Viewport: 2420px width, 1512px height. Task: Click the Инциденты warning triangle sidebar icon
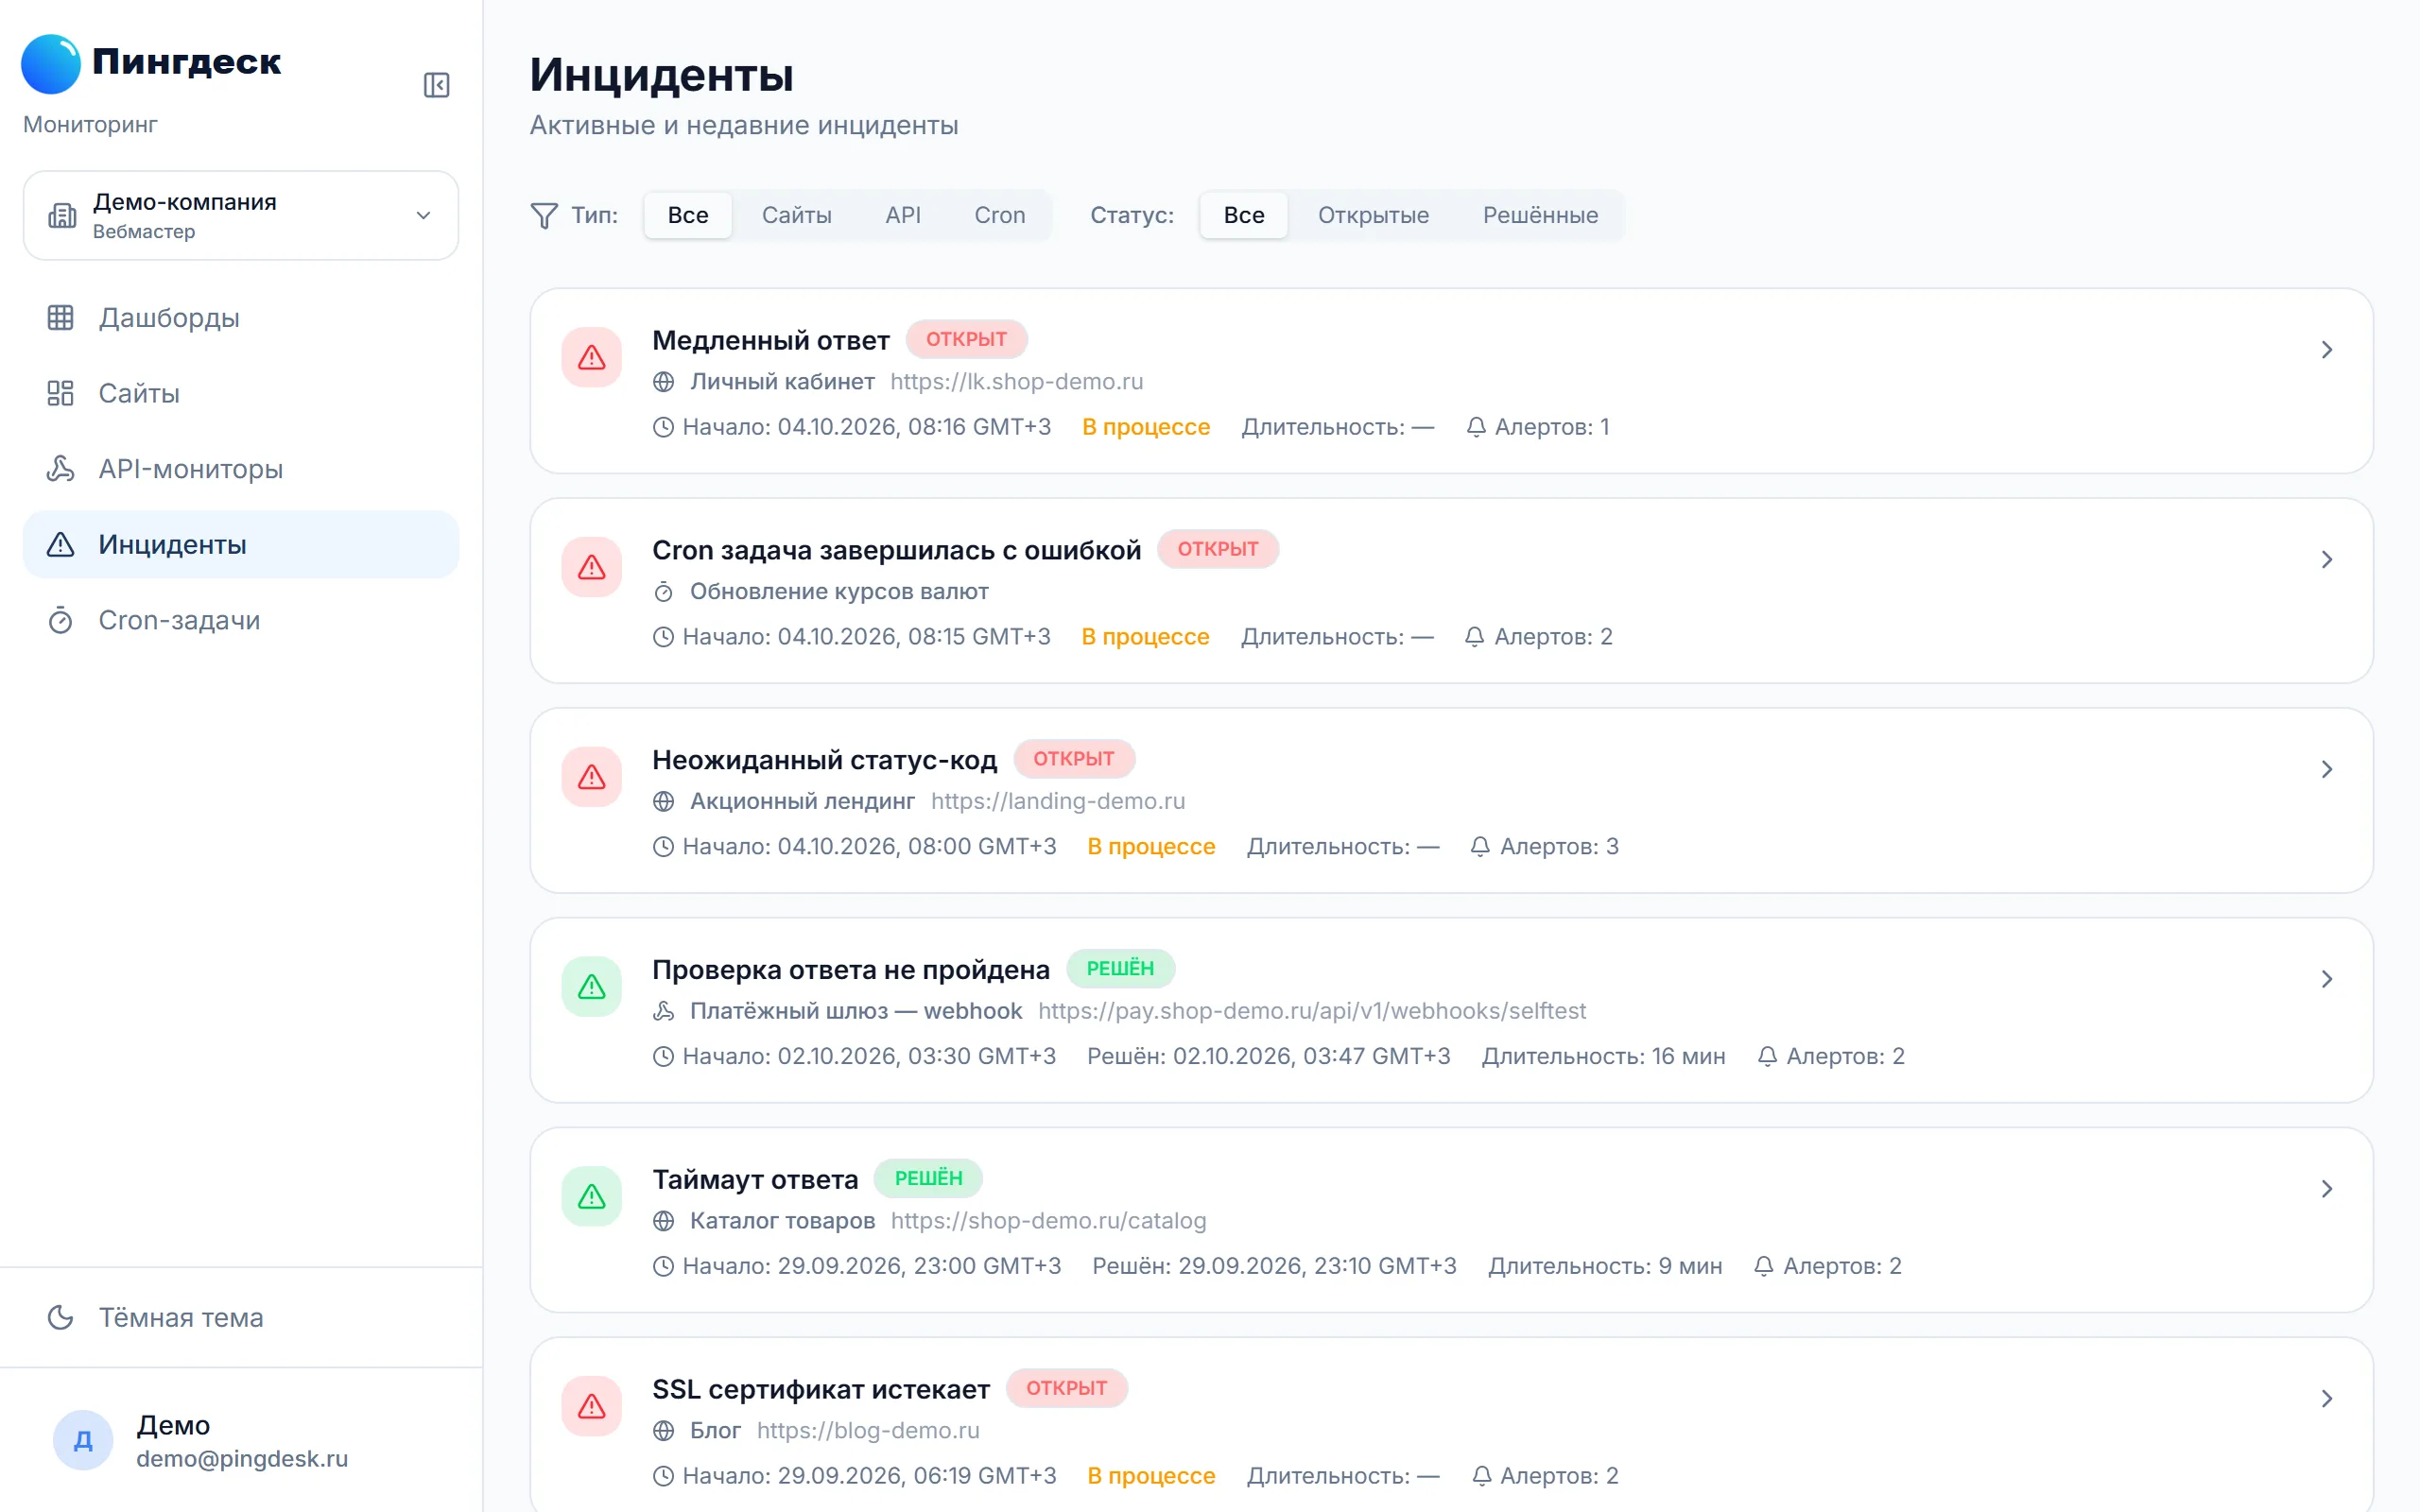(x=60, y=544)
